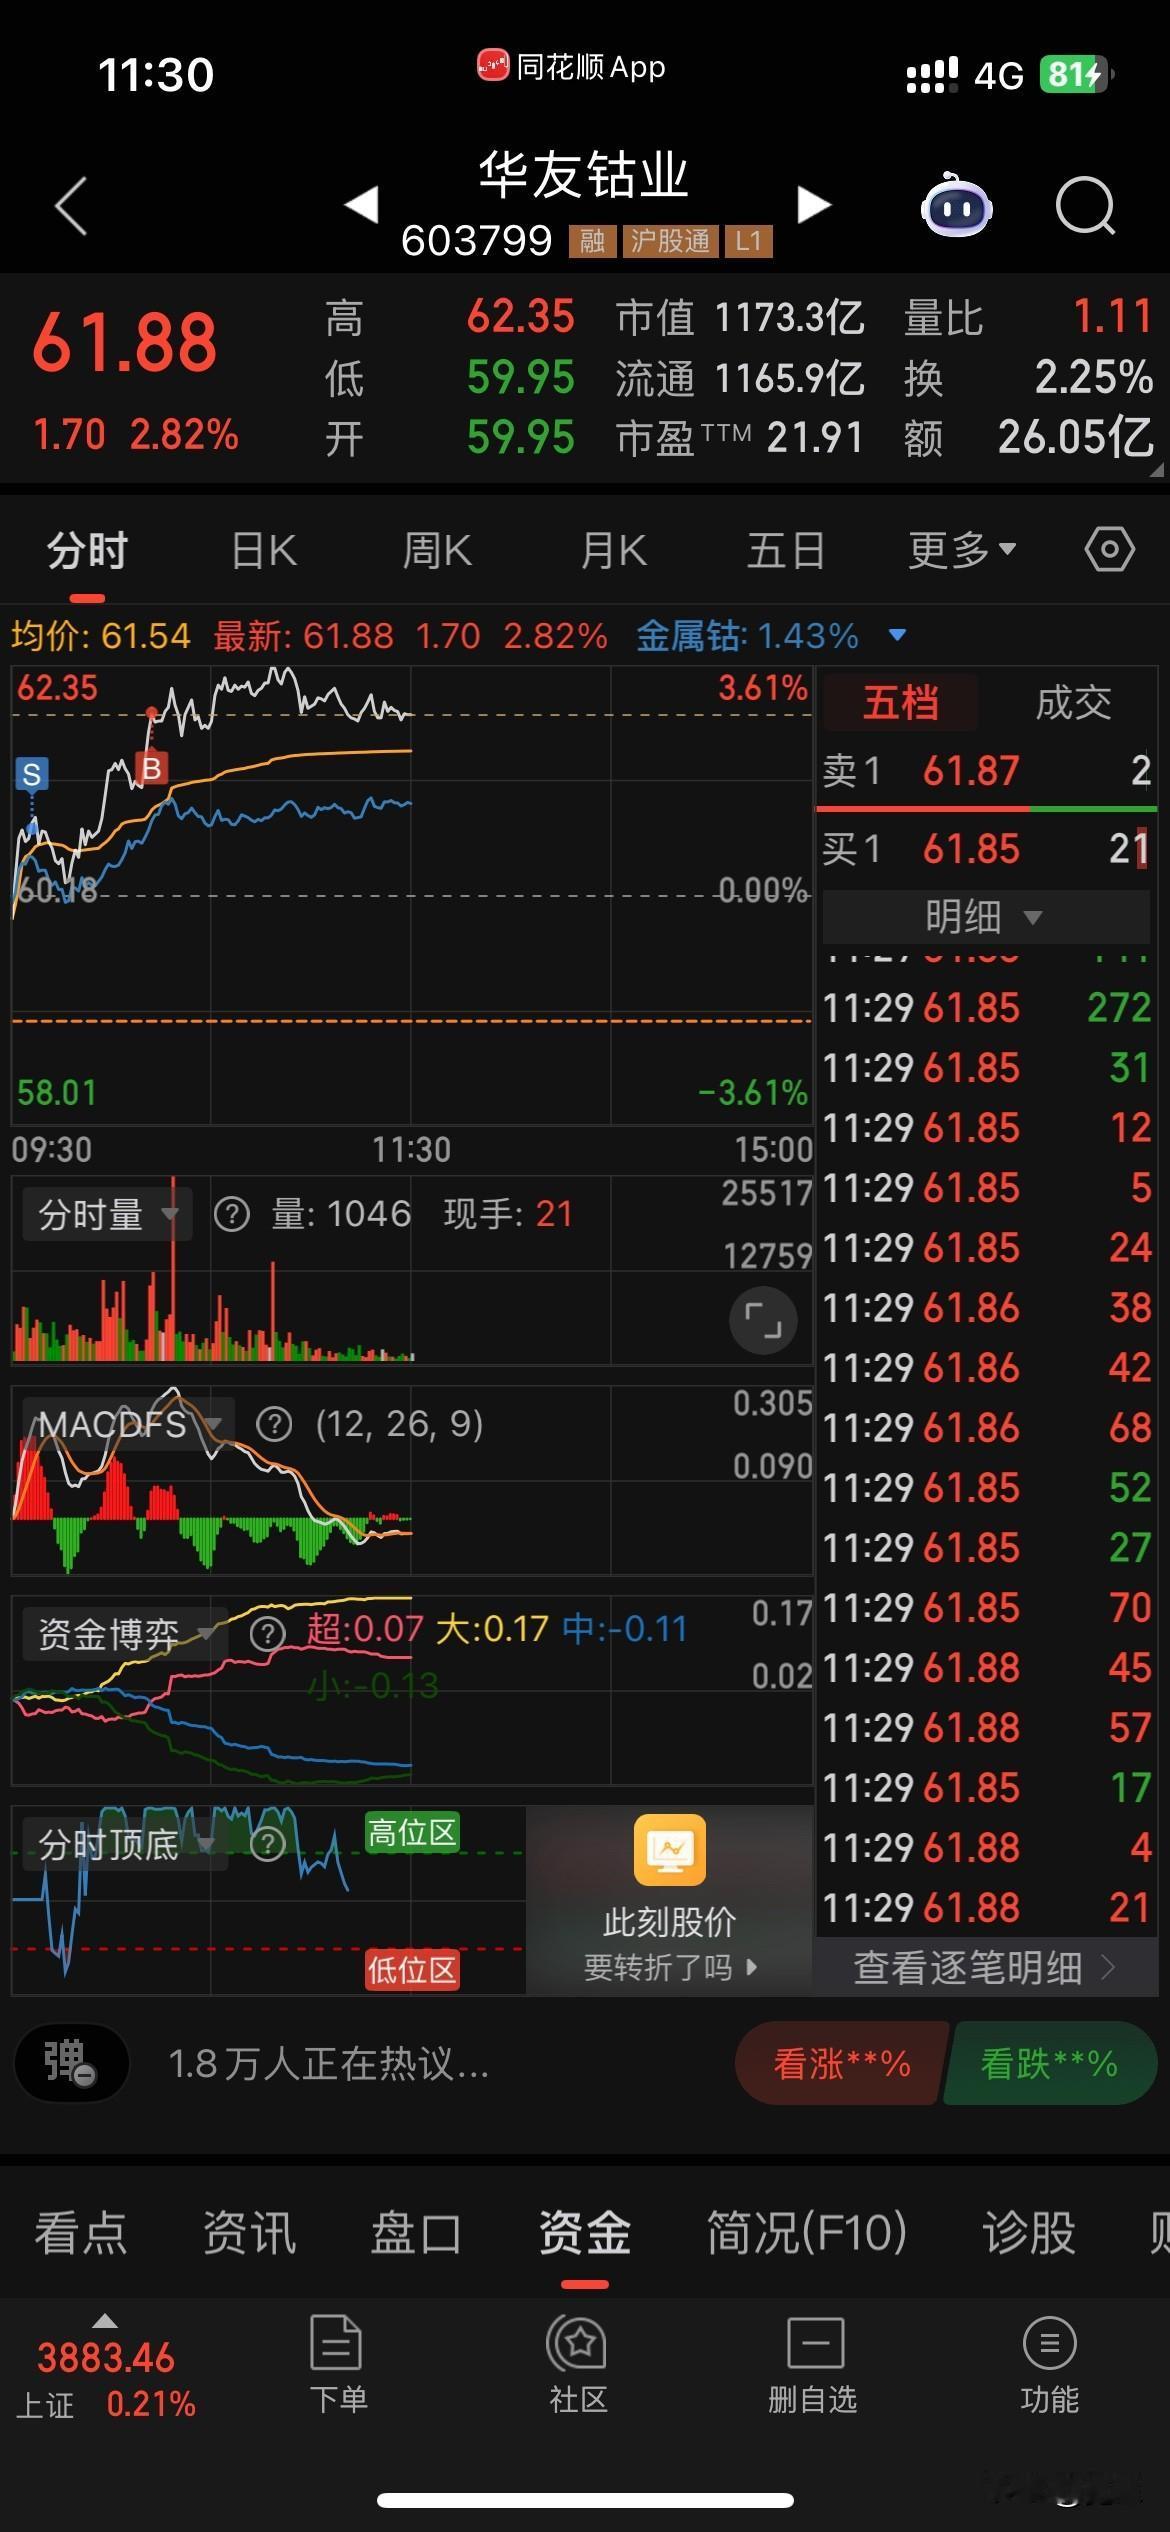Tap the 买1 61.85 bid row
Image resolution: width=1170 pixels, height=2532 pixels.
pyautogui.click(x=985, y=849)
